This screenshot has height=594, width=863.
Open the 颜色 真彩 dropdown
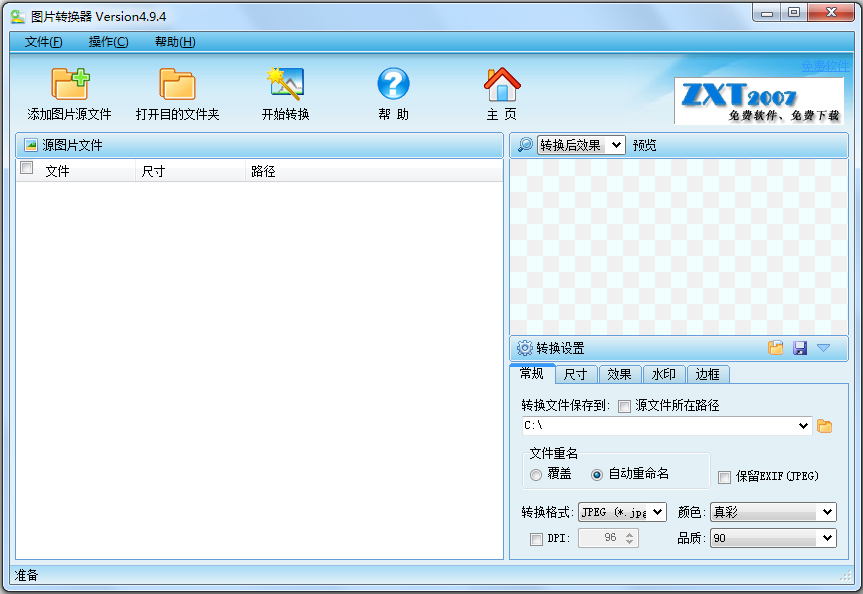click(x=773, y=512)
